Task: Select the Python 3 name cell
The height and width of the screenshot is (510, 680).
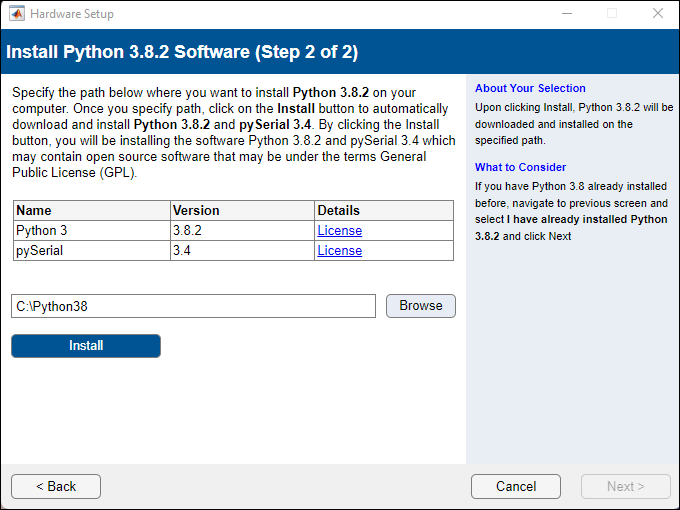Action: pyautogui.click(x=42, y=231)
